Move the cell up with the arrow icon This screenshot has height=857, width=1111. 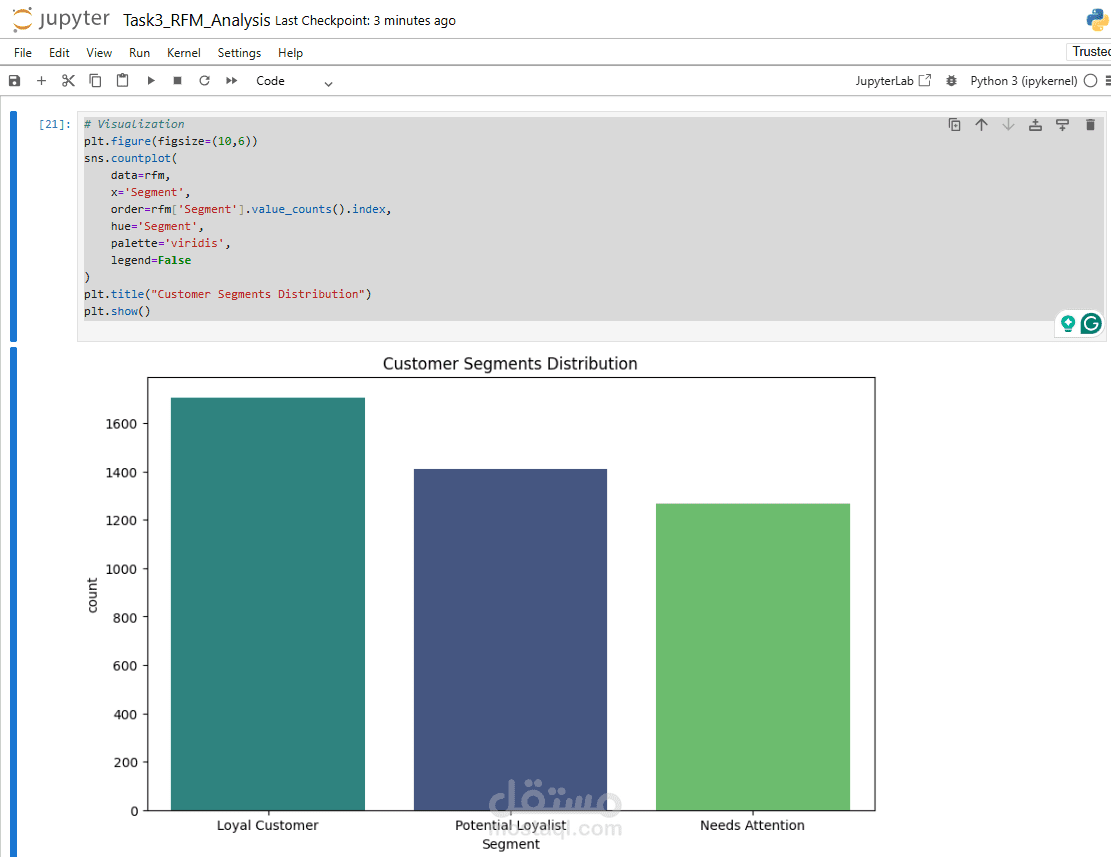tap(981, 125)
